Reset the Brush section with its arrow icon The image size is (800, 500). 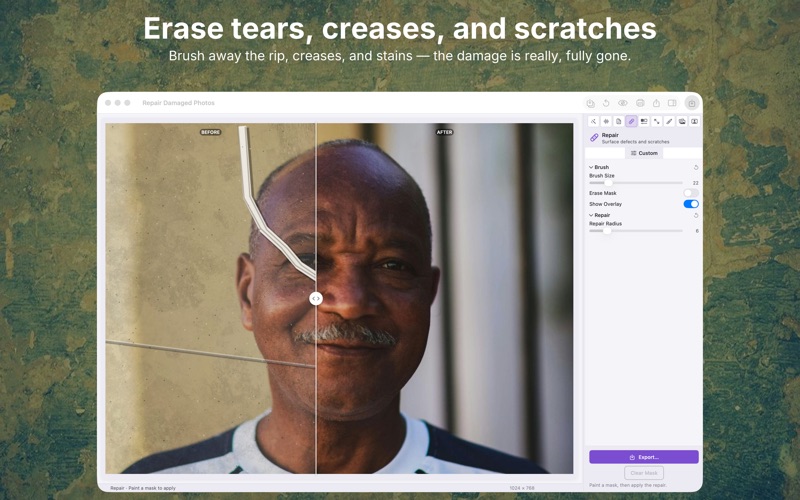[696, 167]
